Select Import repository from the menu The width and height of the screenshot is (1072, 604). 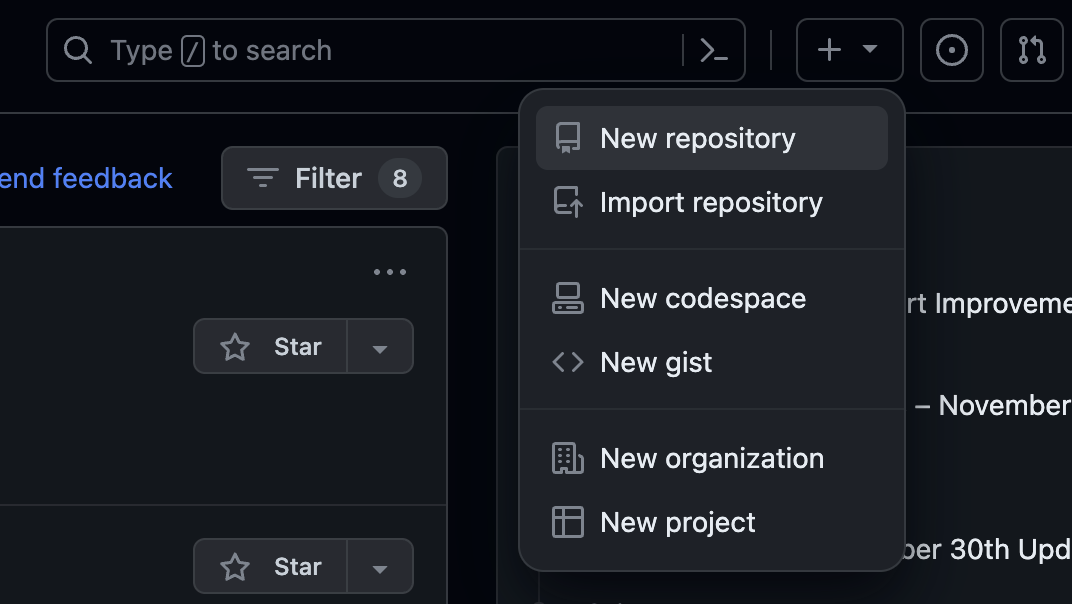pyautogui.click(x=710, y=202)
